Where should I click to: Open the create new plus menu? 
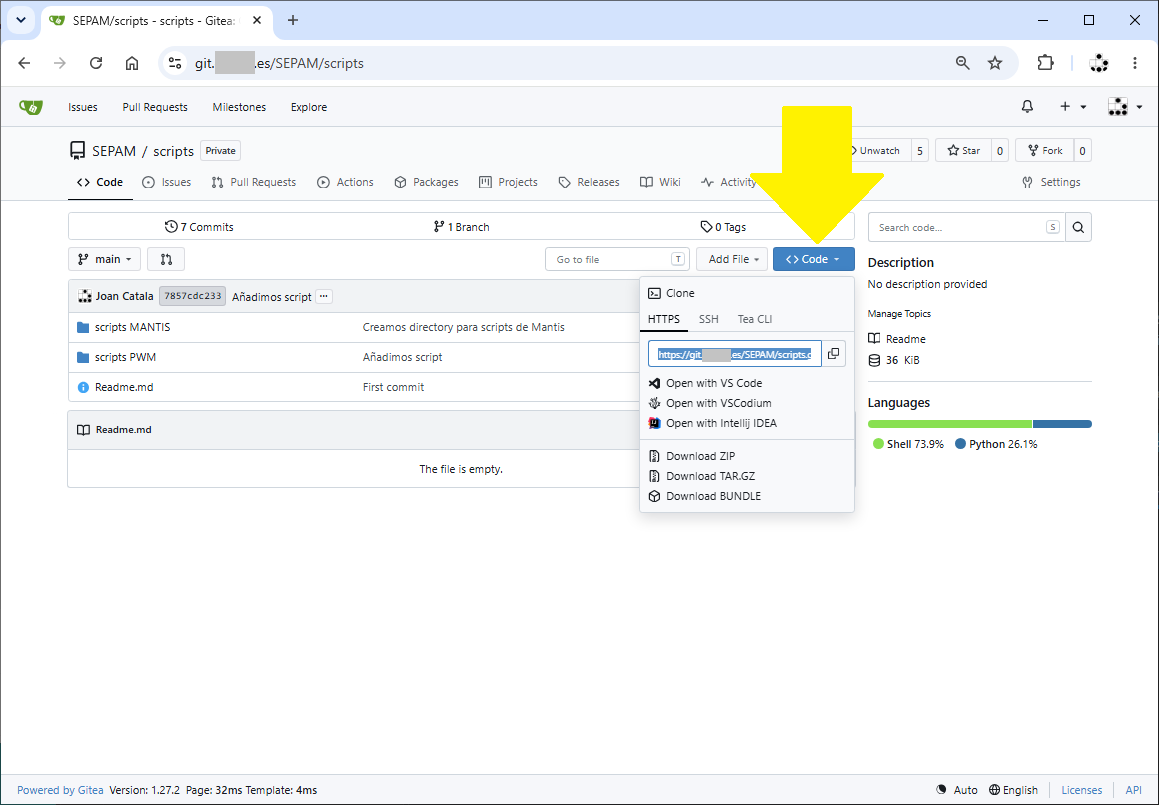click(1073, 107)
